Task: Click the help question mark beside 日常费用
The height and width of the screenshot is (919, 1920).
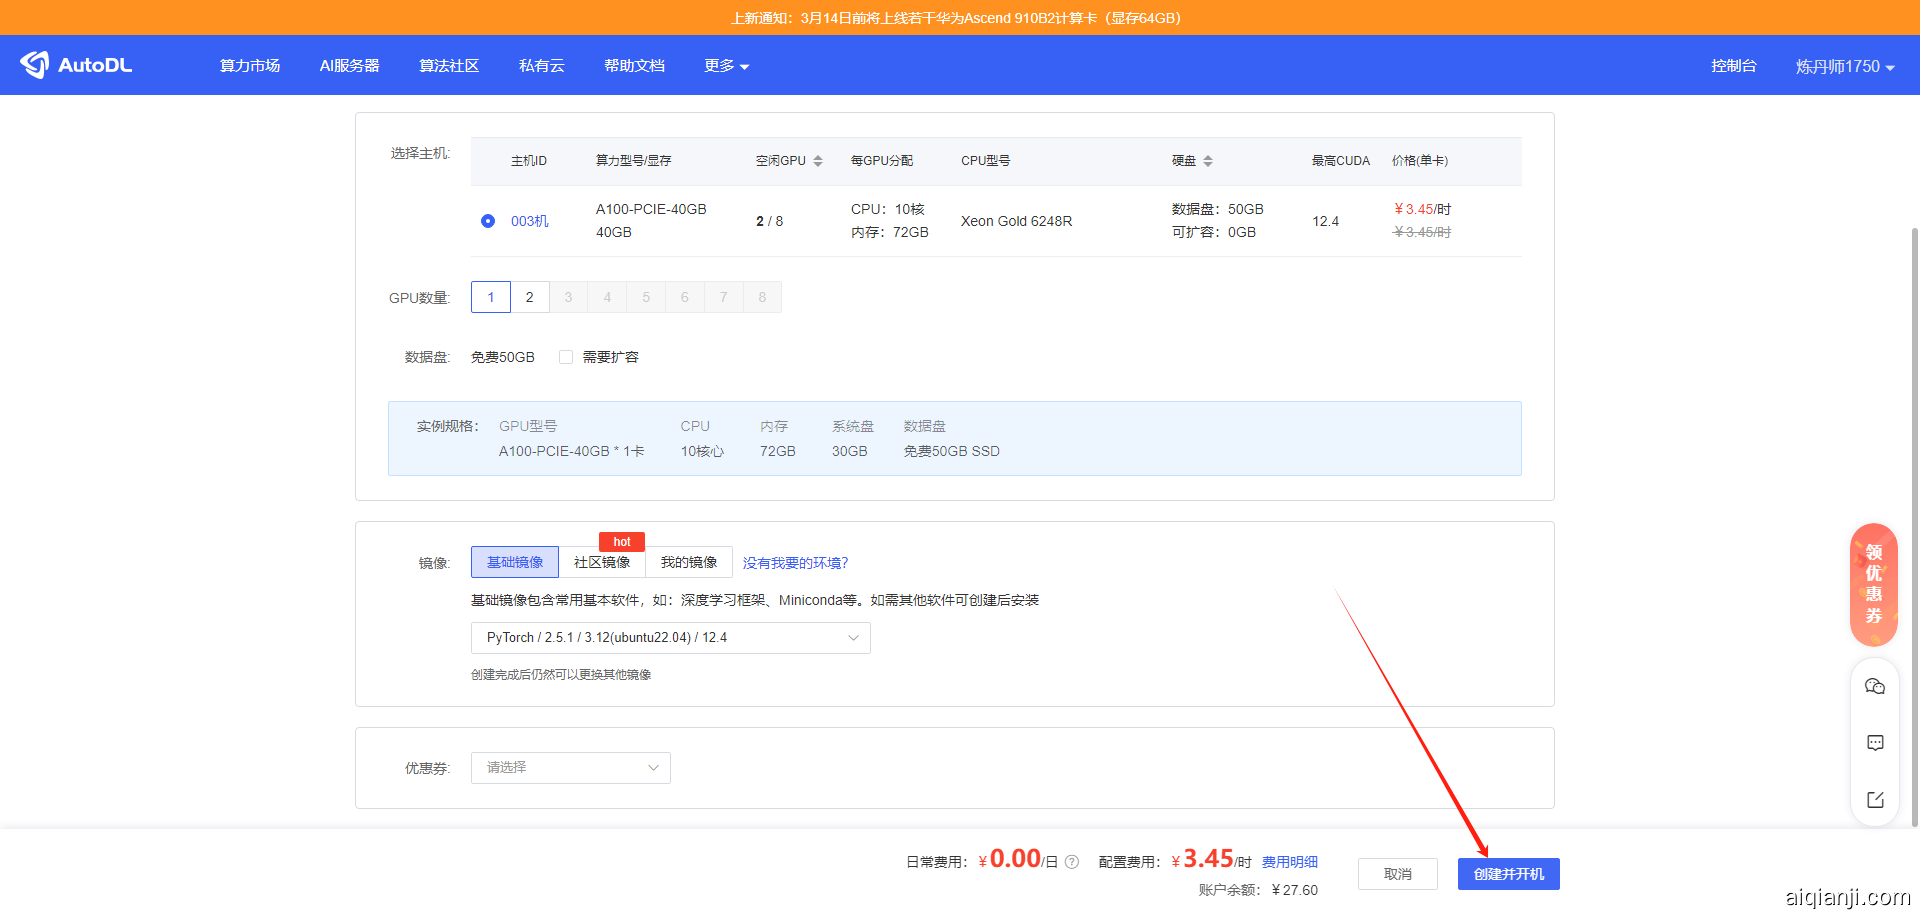Action: [x=1072, y=862]
